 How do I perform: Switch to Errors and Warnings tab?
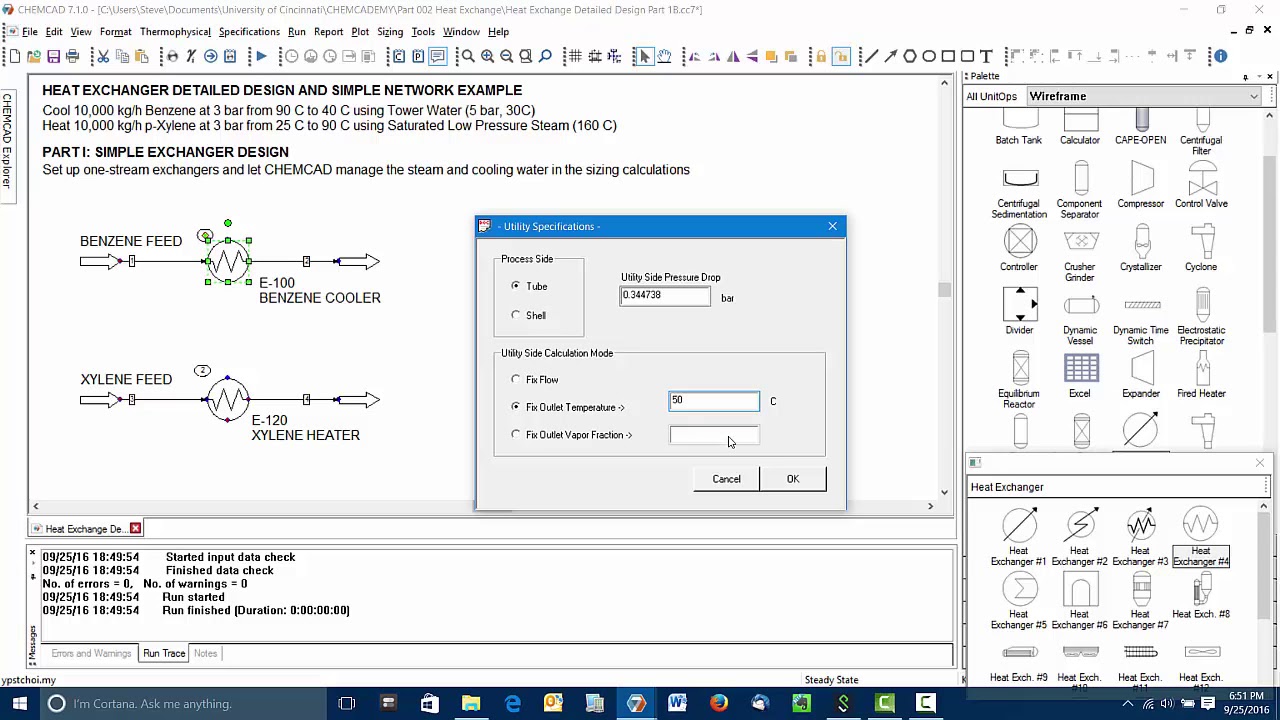tap(91, 653)
